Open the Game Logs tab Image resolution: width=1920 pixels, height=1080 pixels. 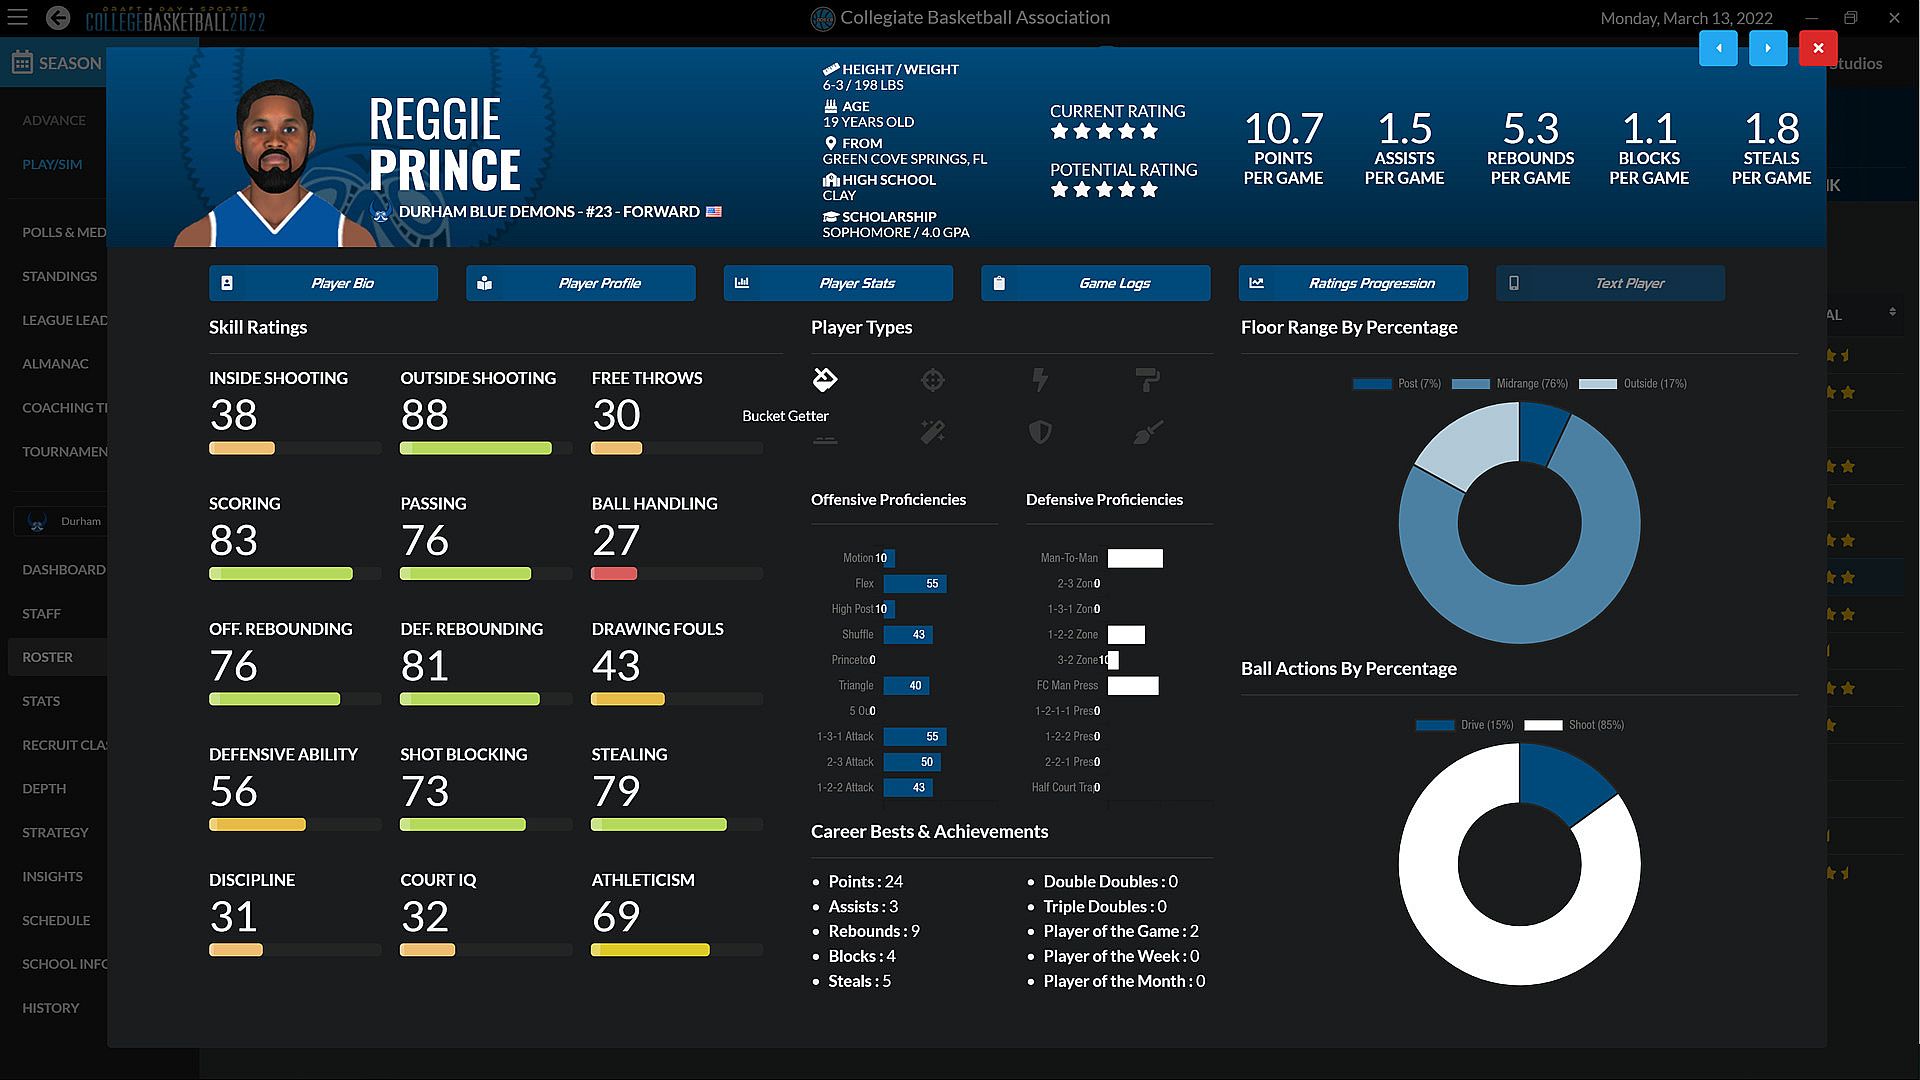(x=1095, y=283)
